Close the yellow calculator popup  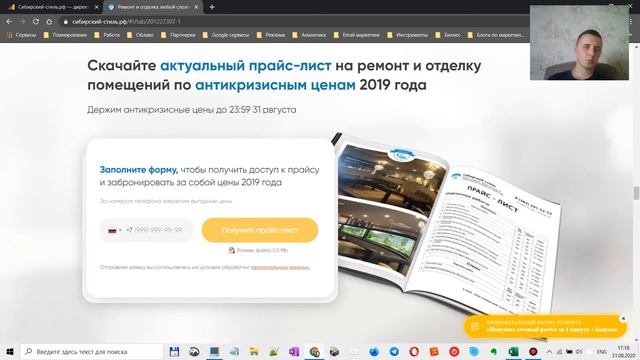[623, 318]
